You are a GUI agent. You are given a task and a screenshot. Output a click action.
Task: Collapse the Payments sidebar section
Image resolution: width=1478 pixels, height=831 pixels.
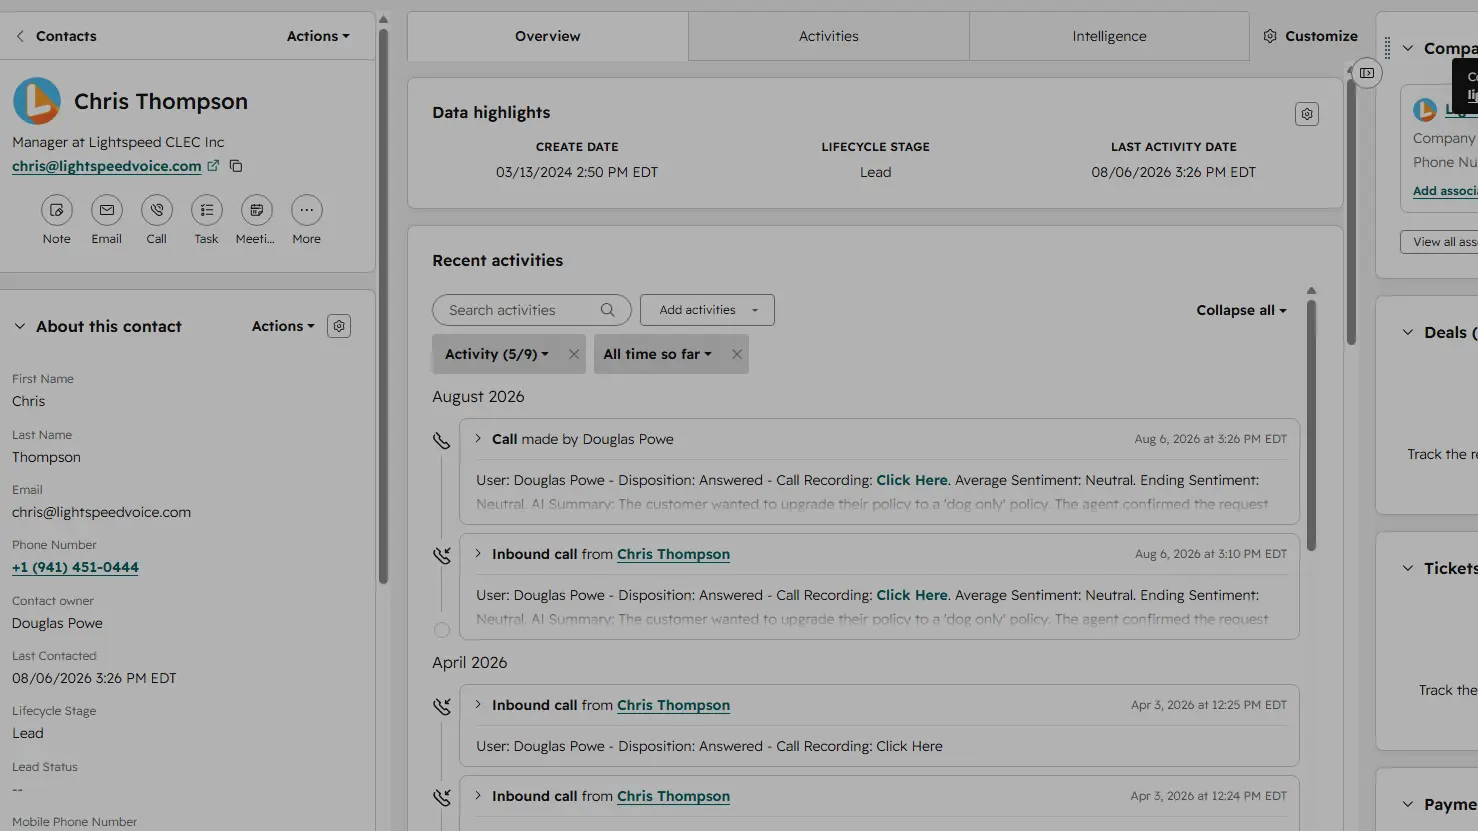pyautogui.click(x=1408, y=804)
